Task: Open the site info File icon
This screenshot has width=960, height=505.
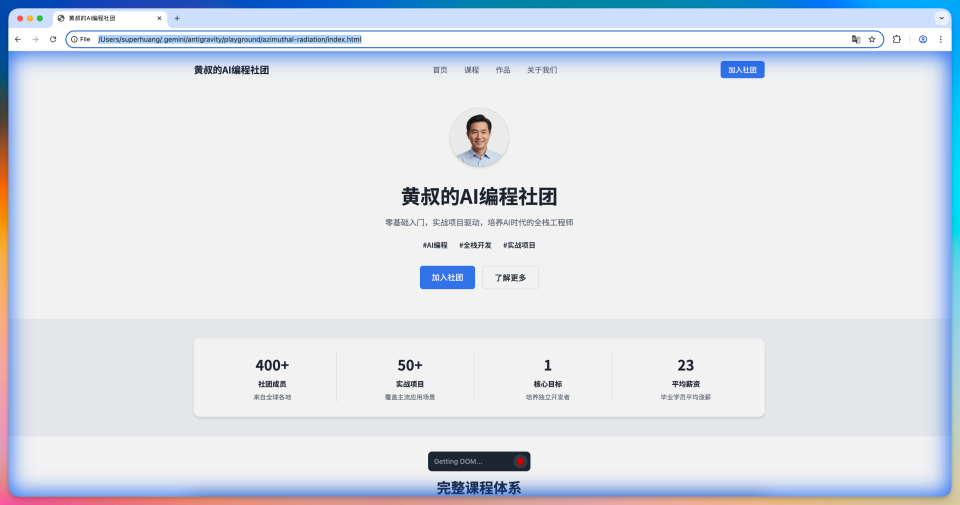Action: [81, 39]
